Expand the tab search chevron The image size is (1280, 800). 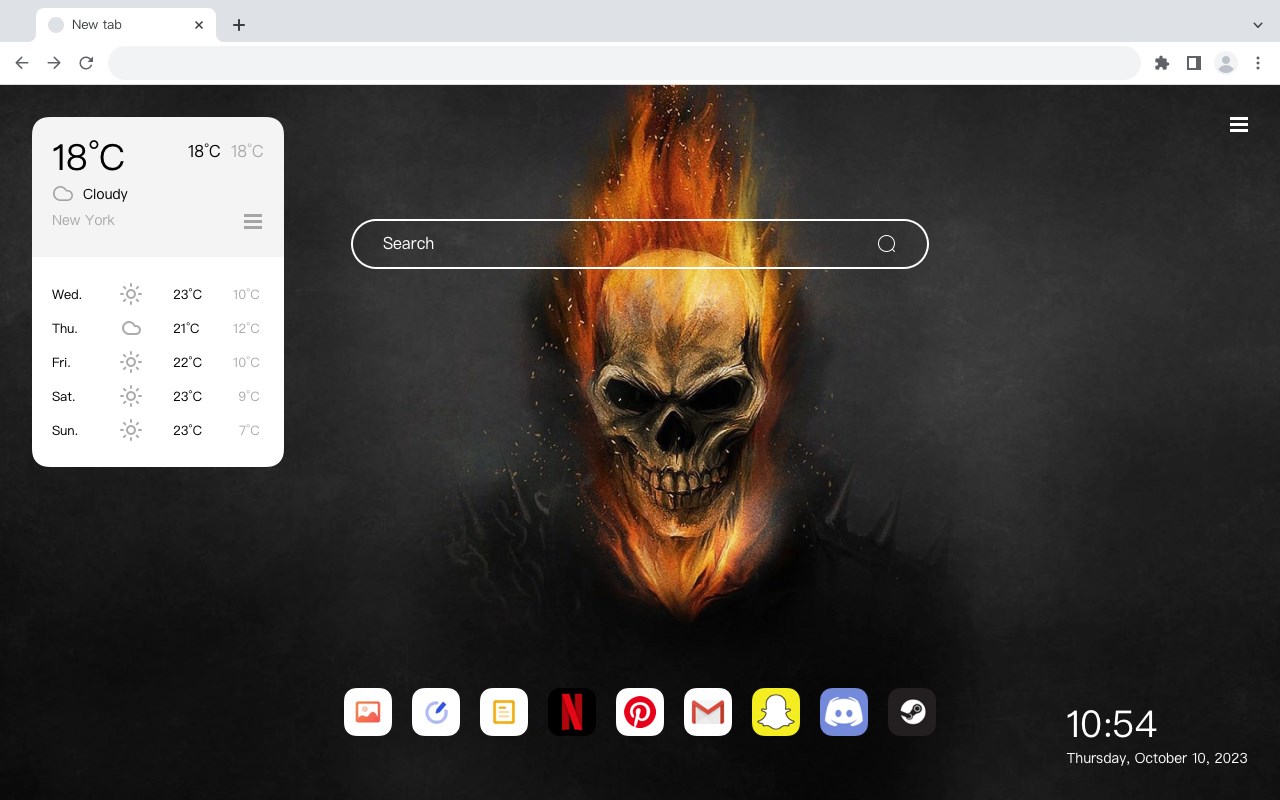(1258, 25)
